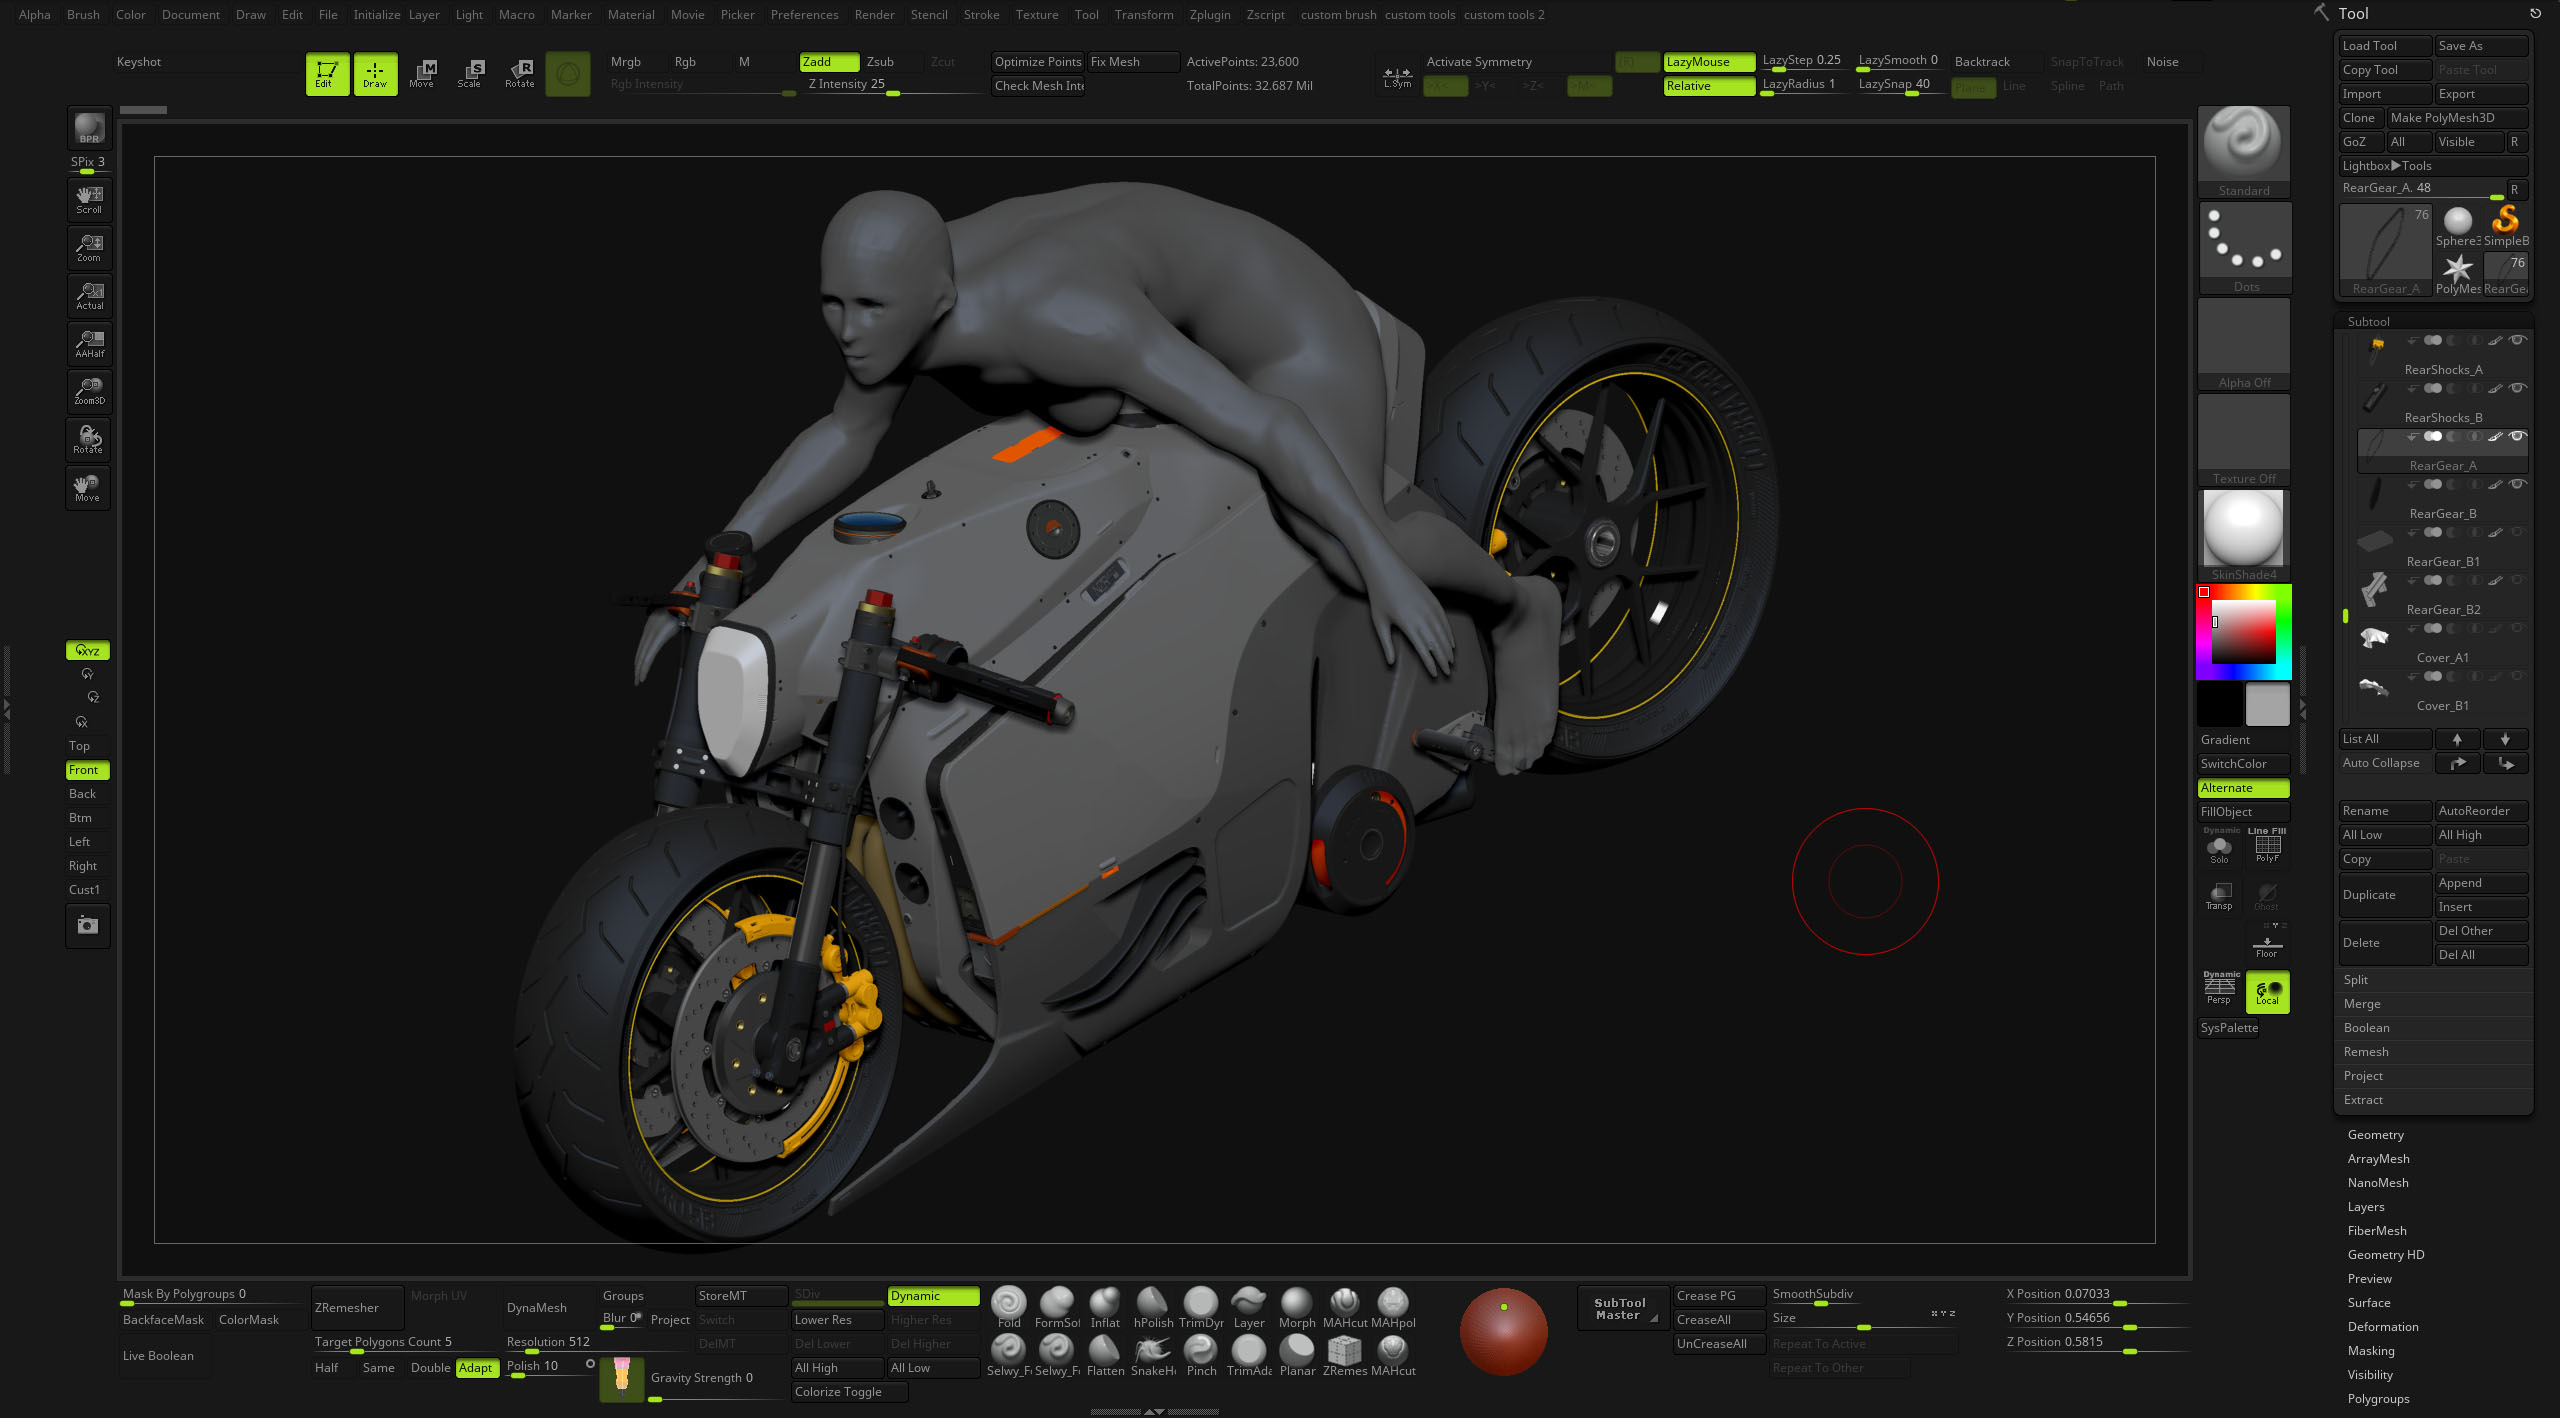Open the Transform menu
Screen dimensions: 2560x1418
pos(1144,15)
